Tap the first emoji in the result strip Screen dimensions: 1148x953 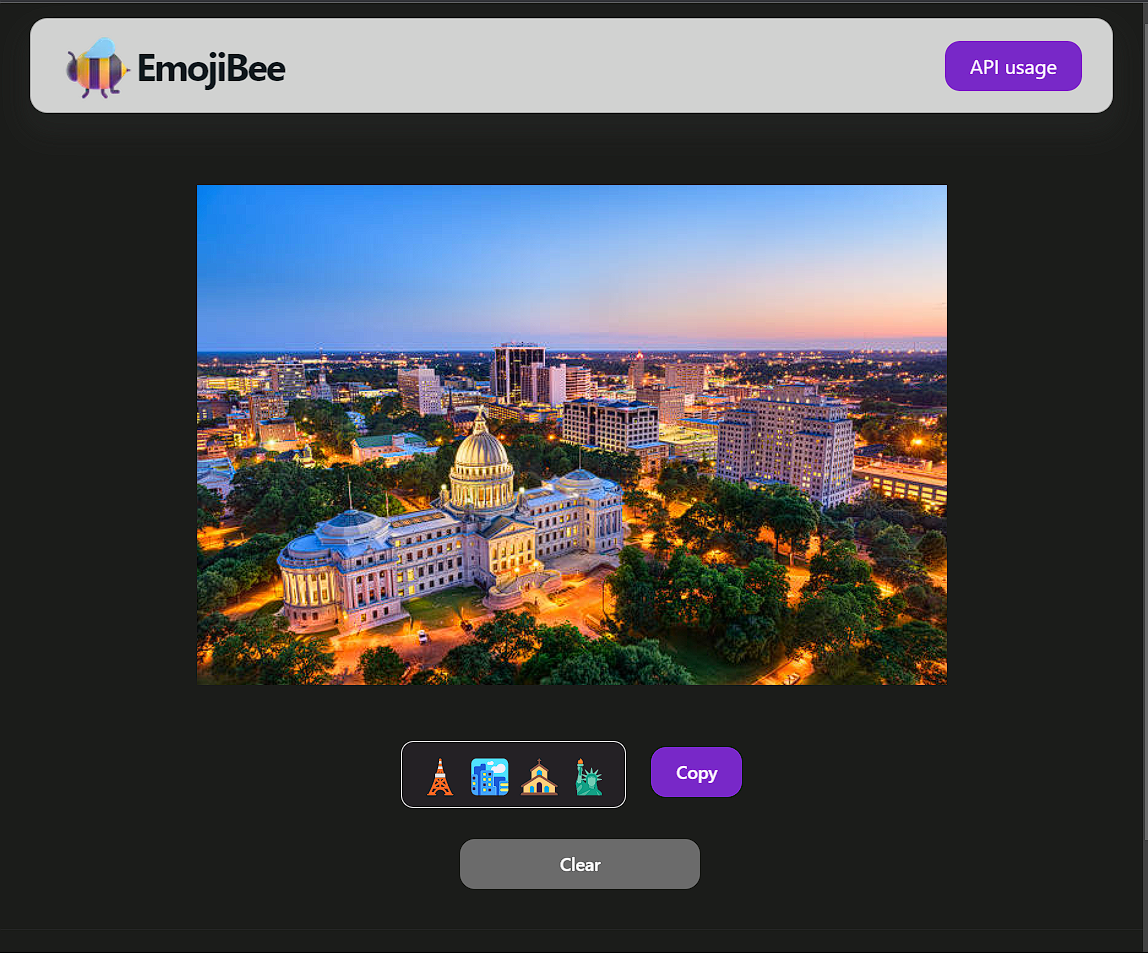(x=440, y=776)
